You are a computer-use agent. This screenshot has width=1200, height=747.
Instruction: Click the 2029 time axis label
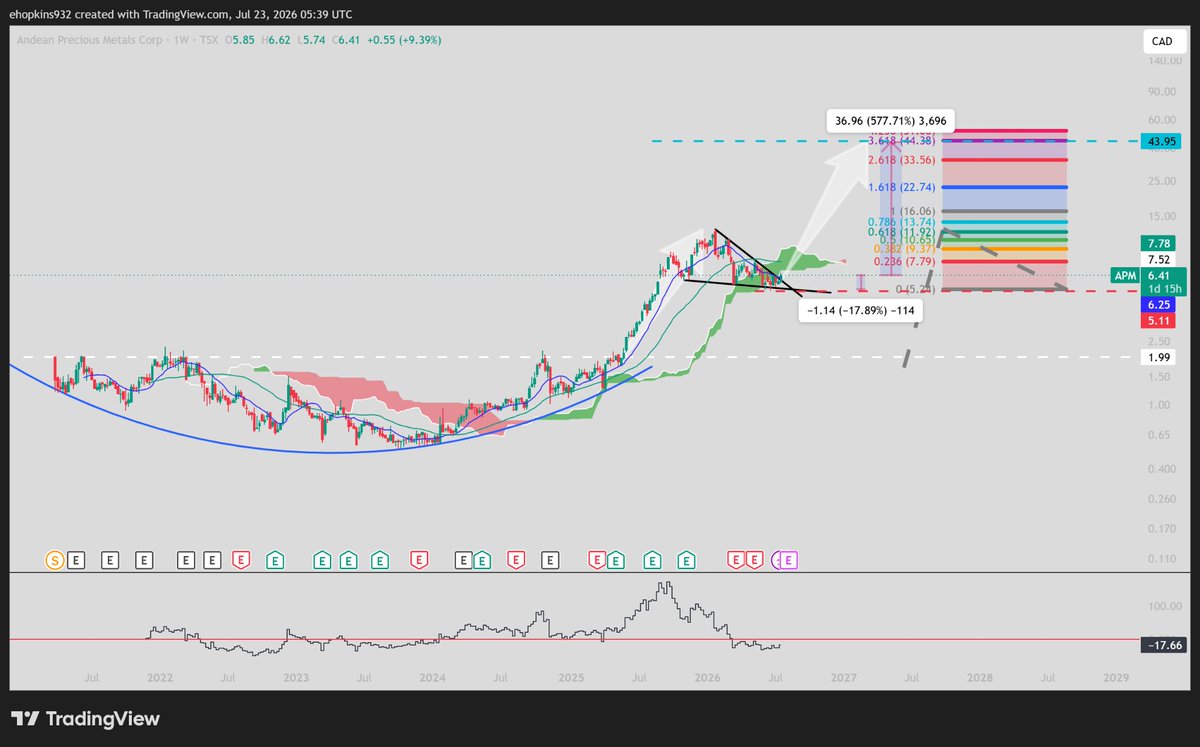point(1116,678)
